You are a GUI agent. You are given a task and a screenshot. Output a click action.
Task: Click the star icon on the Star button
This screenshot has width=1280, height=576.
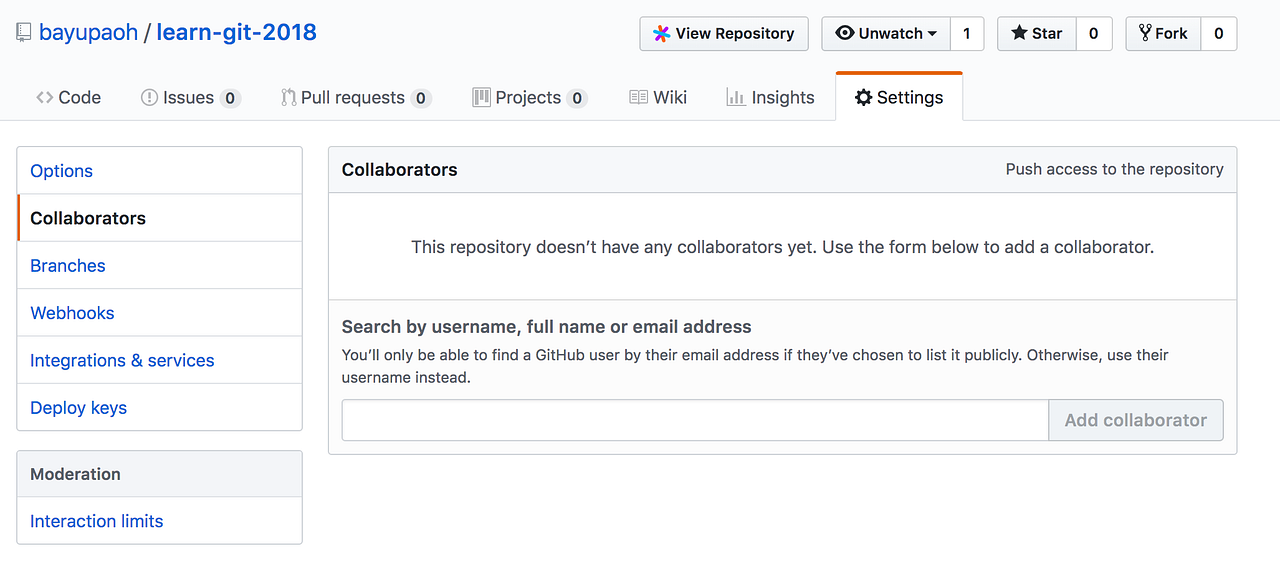click(x=1018, y=33)
